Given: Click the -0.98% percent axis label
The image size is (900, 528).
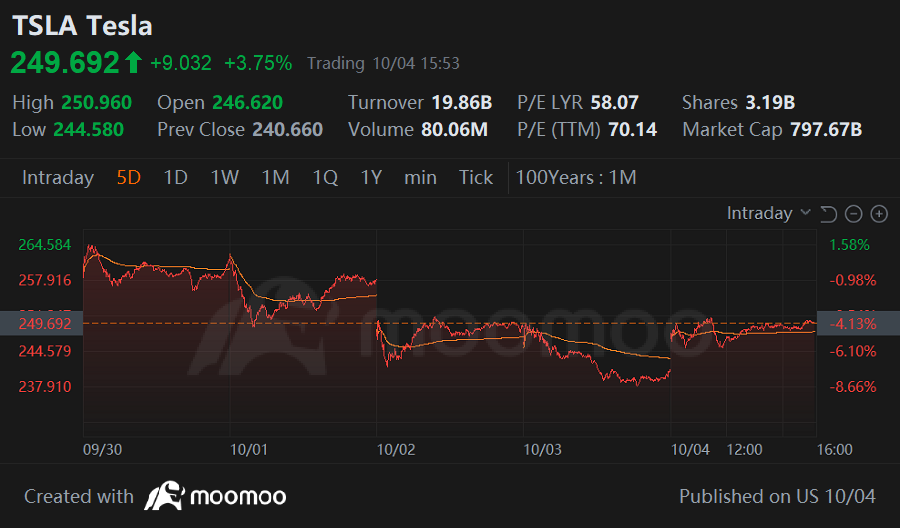Looking at the screenshot, I should [x=852, y=280].
